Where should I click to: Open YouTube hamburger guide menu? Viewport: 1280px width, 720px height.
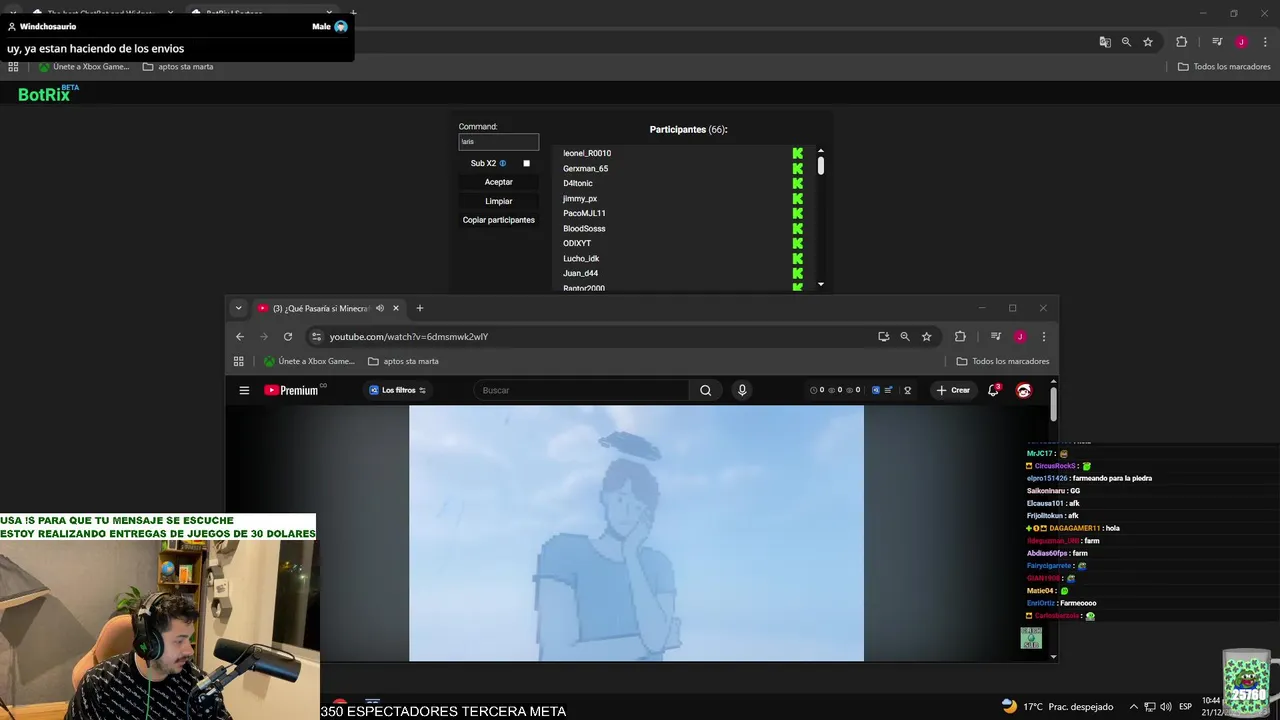click(244, 390)
